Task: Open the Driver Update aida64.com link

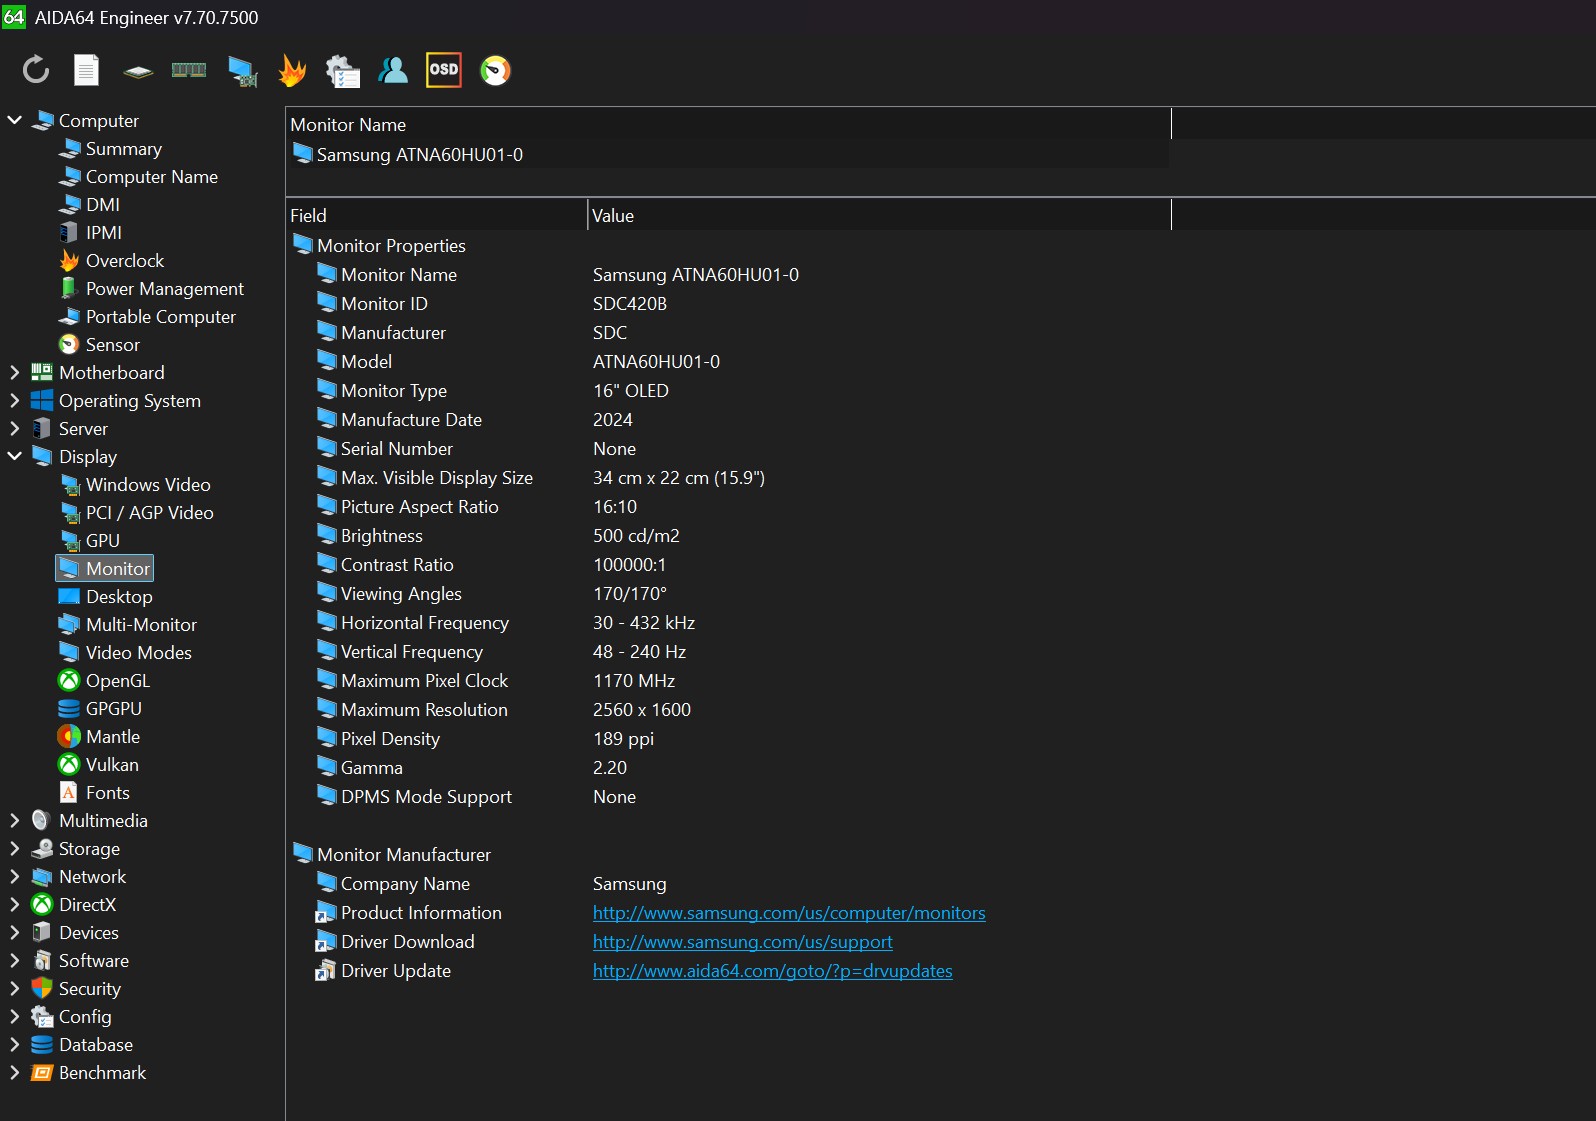Action: tap(772, 971)
